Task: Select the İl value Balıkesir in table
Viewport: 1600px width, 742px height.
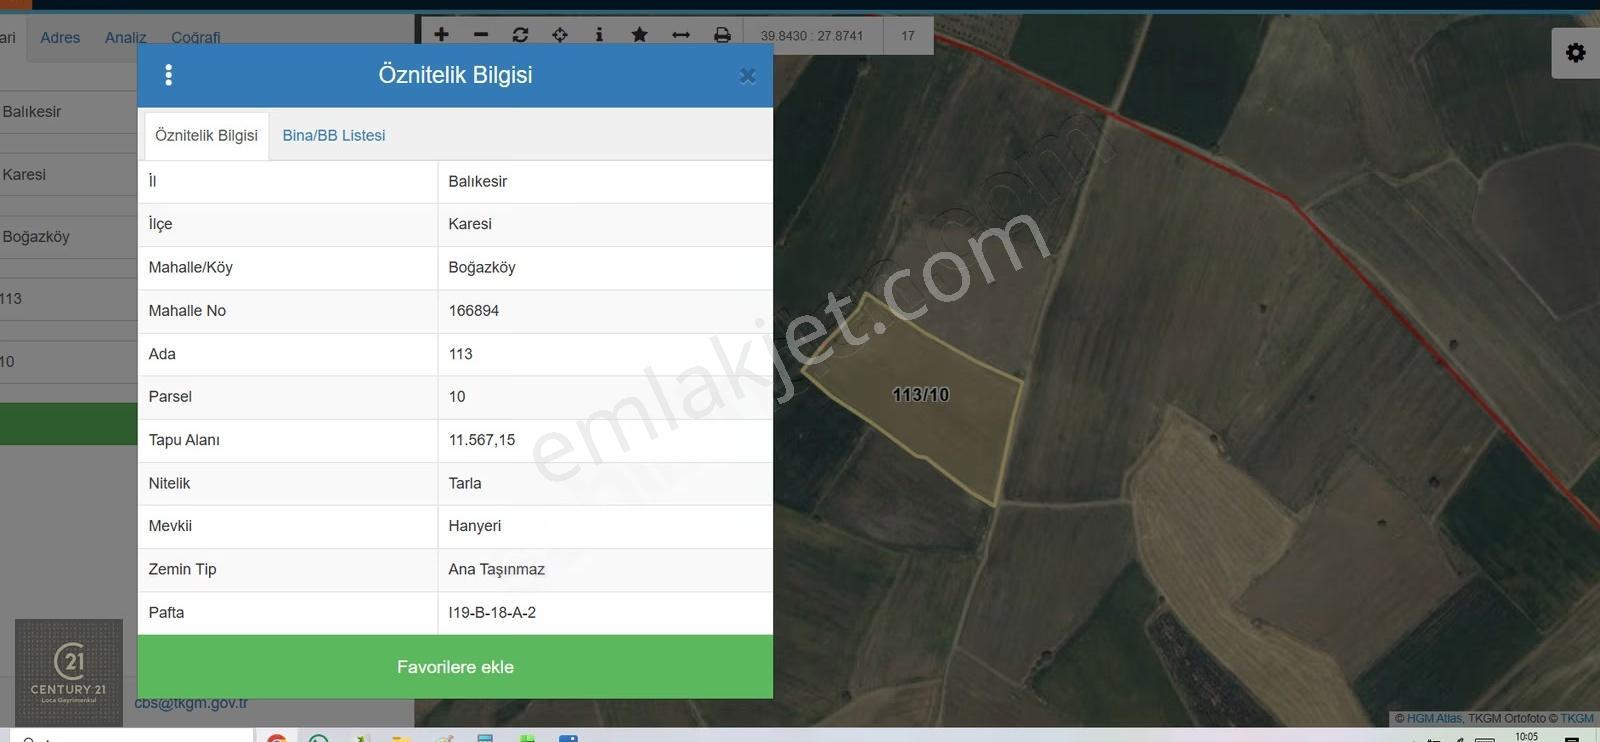Action: pyautogui.click(x=478, y=182)
